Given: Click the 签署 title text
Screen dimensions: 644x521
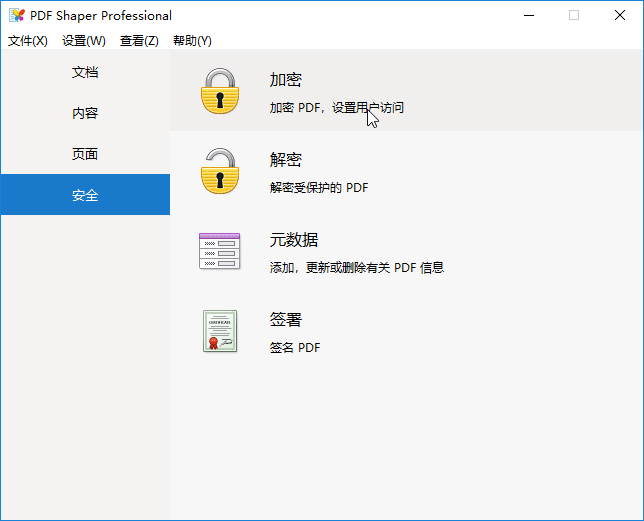Looking at the screenshot, I should click(x=286, y=319).
